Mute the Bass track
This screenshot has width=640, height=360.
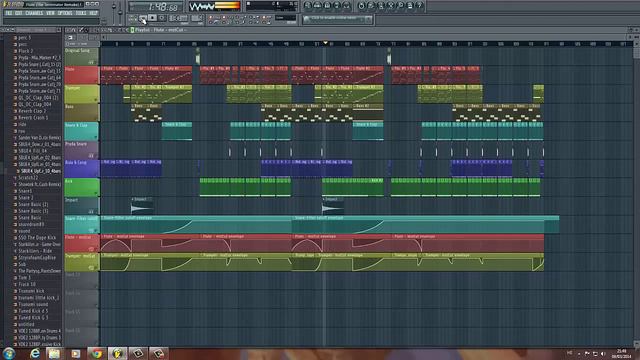96,118
